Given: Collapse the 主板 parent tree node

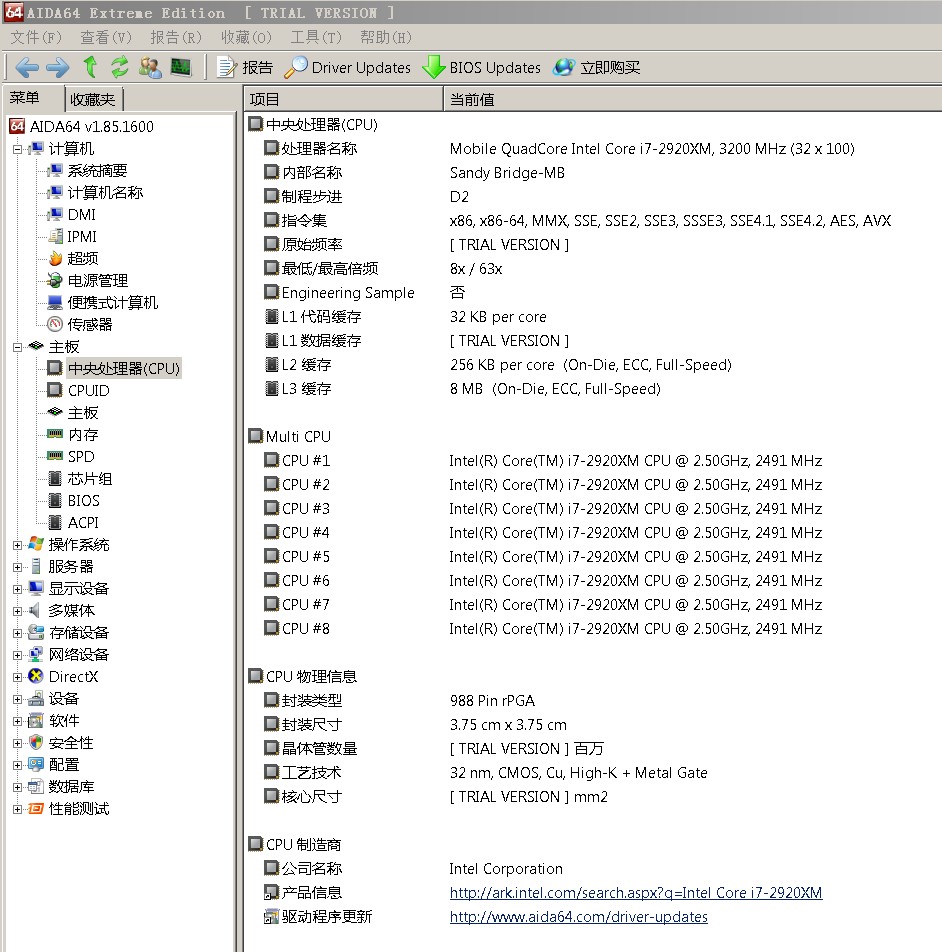Looking at the screenshot, I should (x=18, y=347).
